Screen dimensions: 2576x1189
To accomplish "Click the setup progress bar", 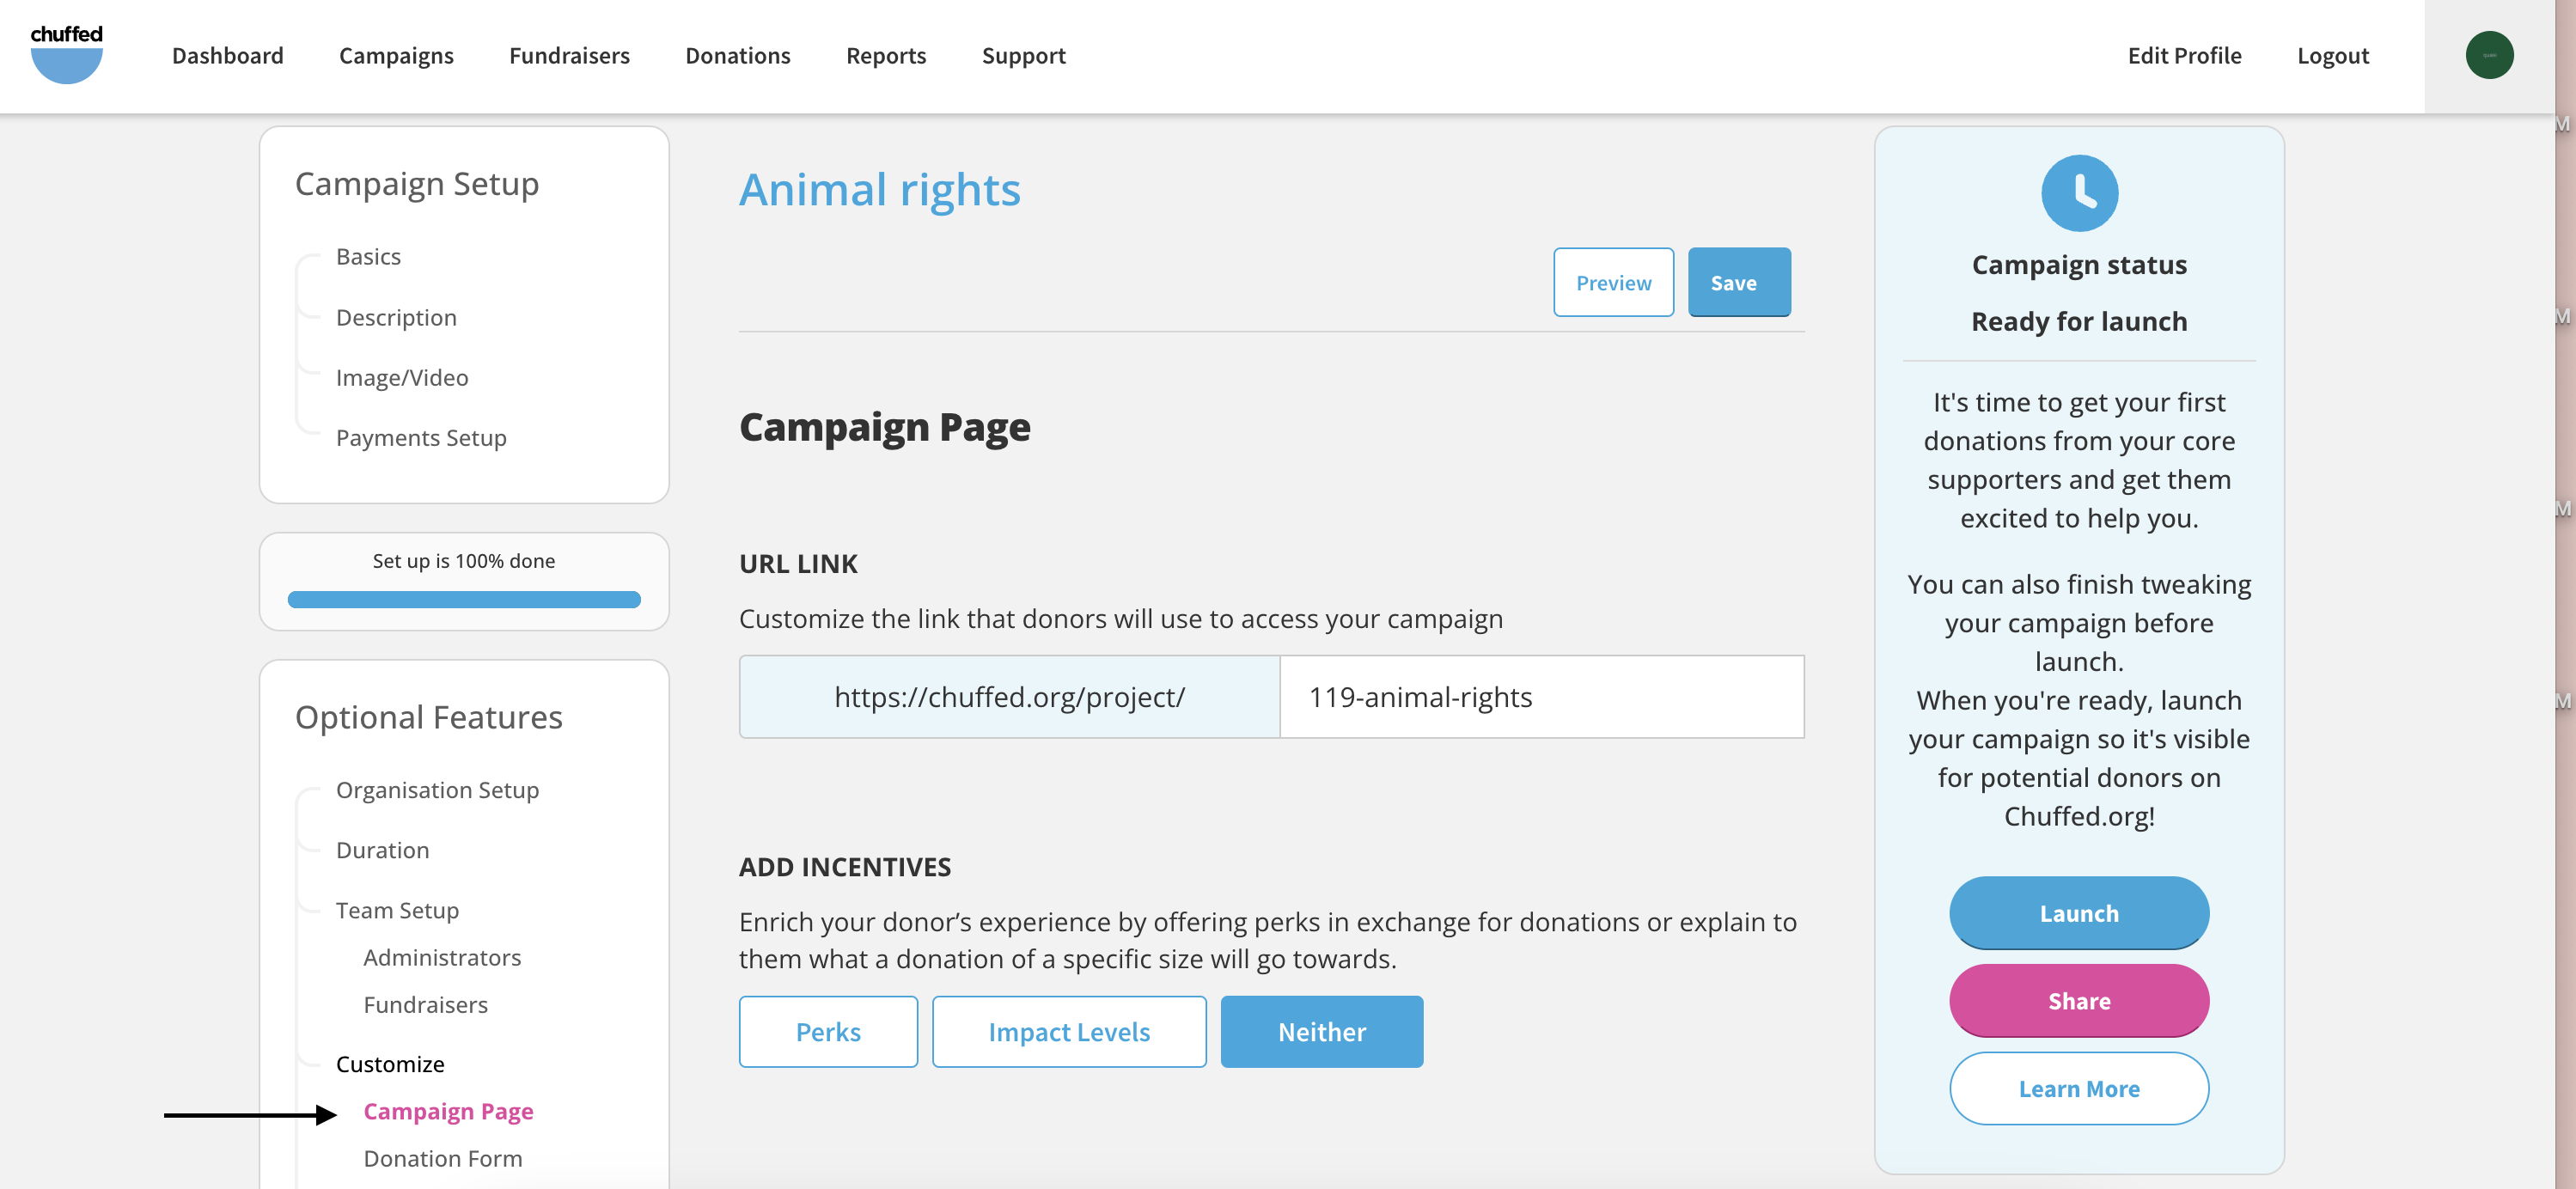I will 464,599.
